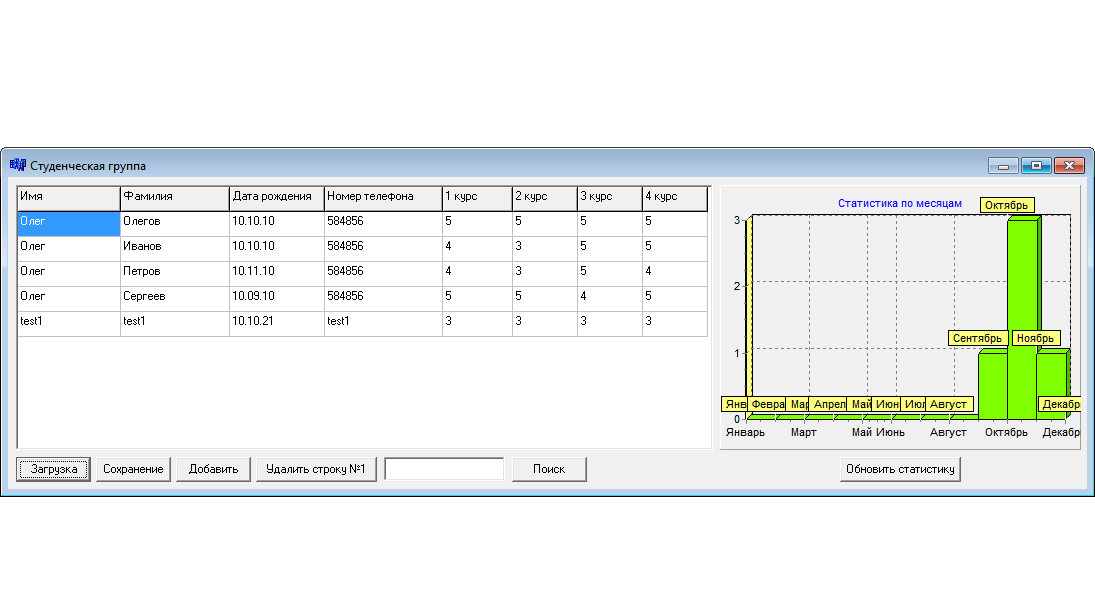Viewport: 1095px width, 600px height.
Task: Select the cell with surname Иванов
Action: click(x=175, y=249)
